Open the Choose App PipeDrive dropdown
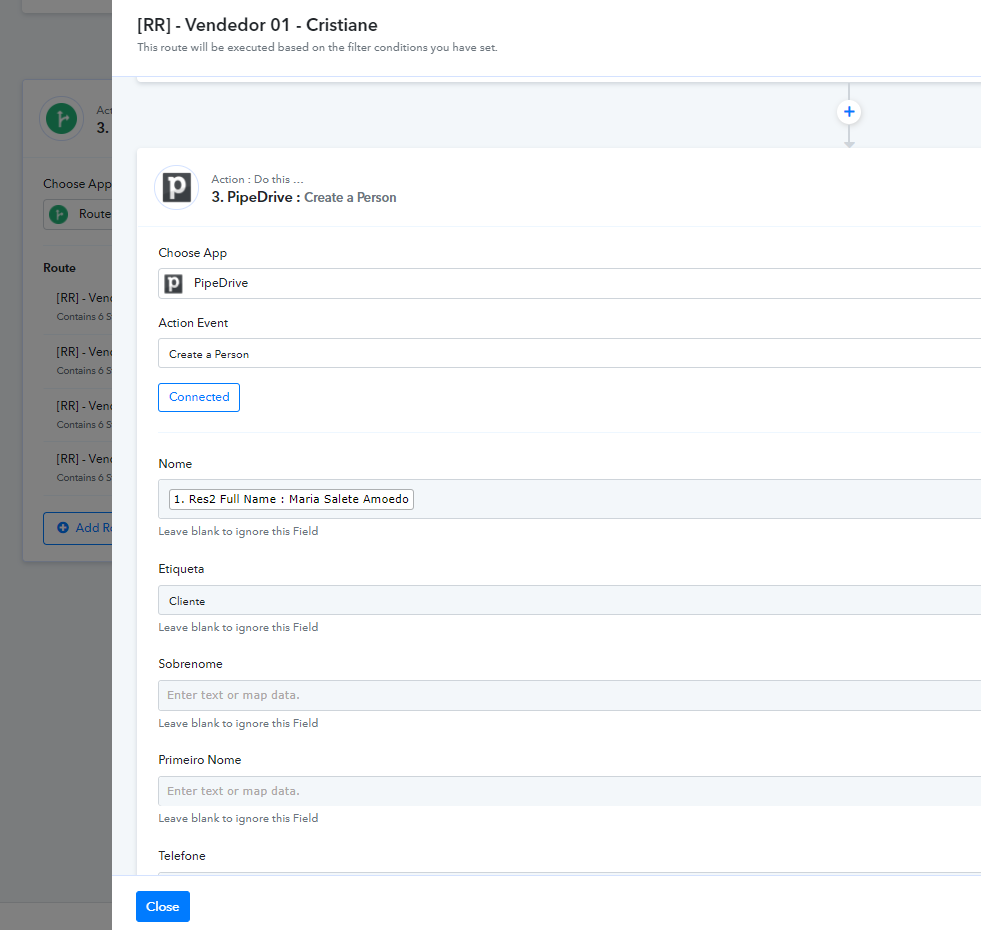The image size is (981, 930). click(569, 284)
